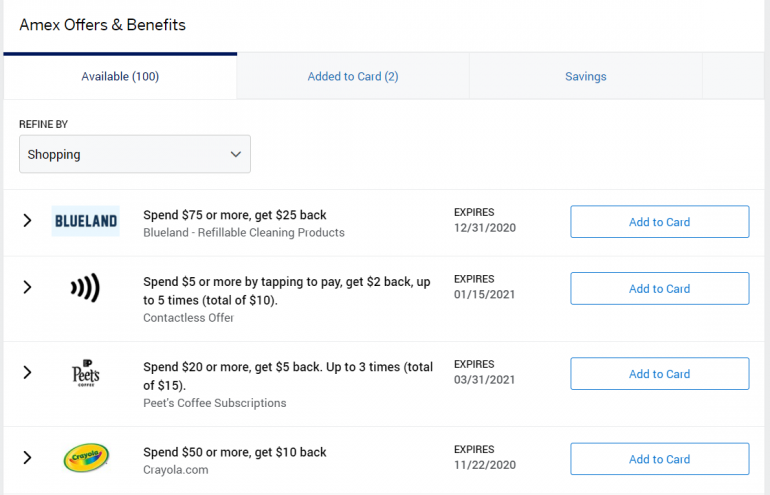Open the Refine By Shopping dropdown

pos(135,154)
